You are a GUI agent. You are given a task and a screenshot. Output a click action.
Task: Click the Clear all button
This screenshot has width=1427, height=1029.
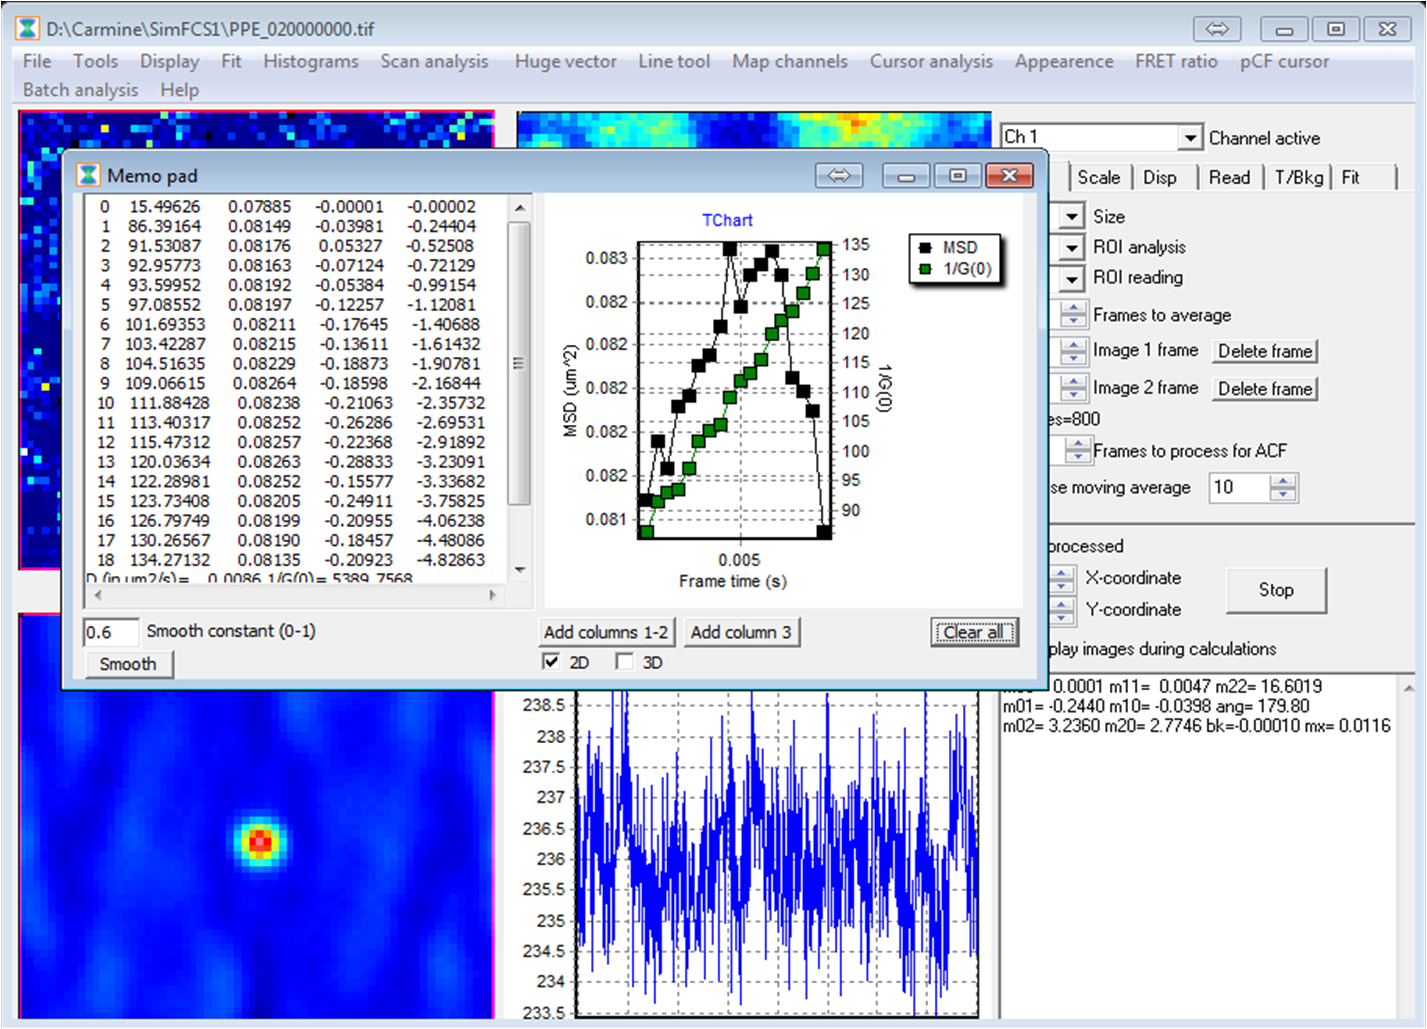(973, 632)
